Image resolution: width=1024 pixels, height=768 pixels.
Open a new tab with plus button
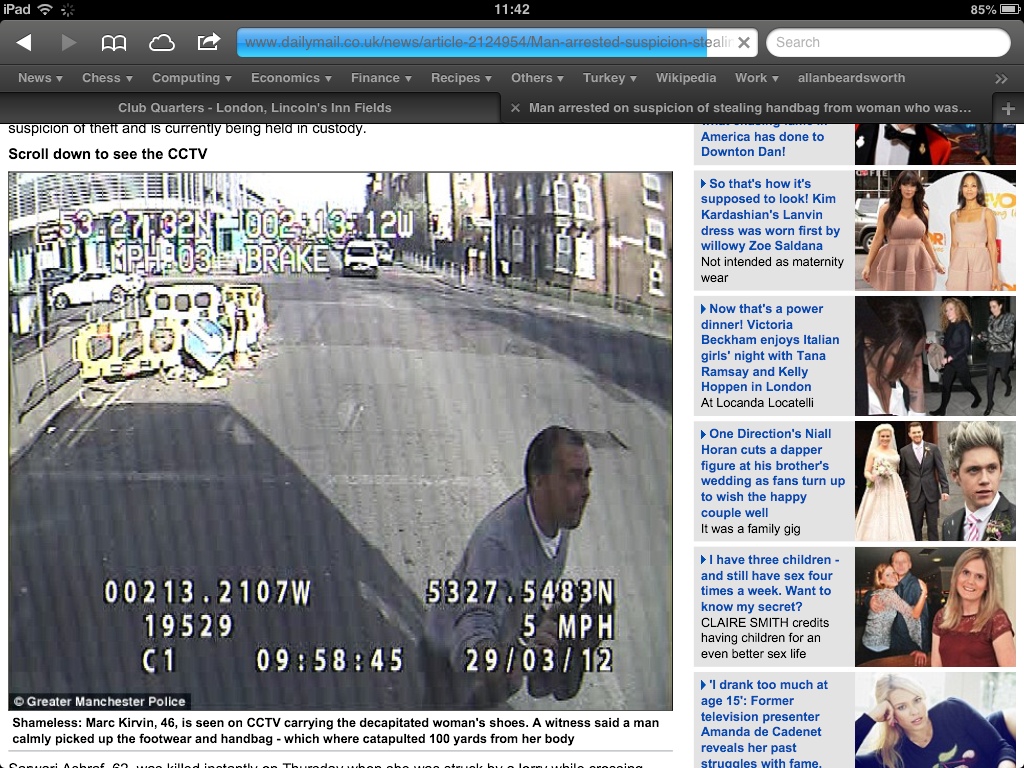pyautogui.click(x=1007, y=108)
